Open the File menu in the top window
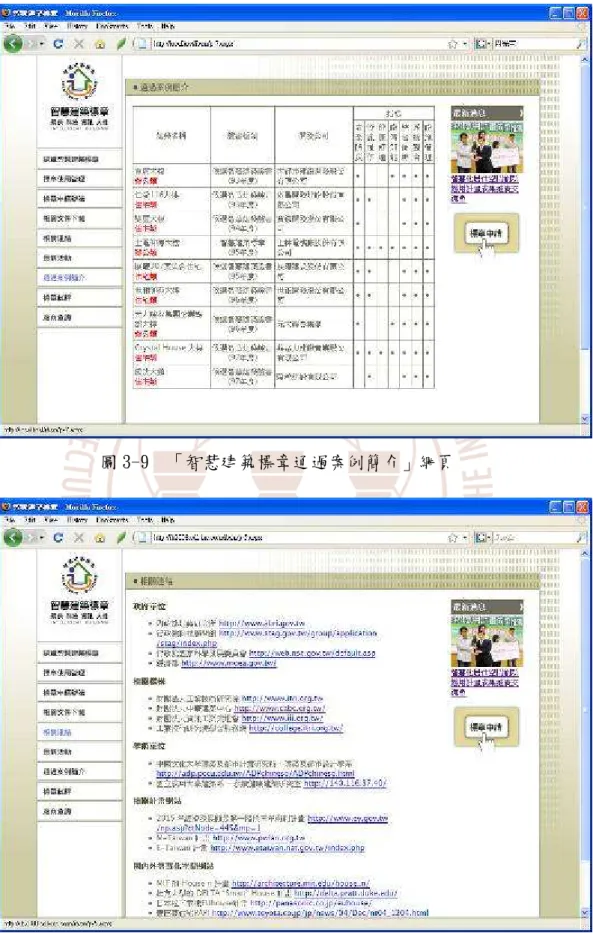This screenshot has height=933, width=593. click(10, 26)
